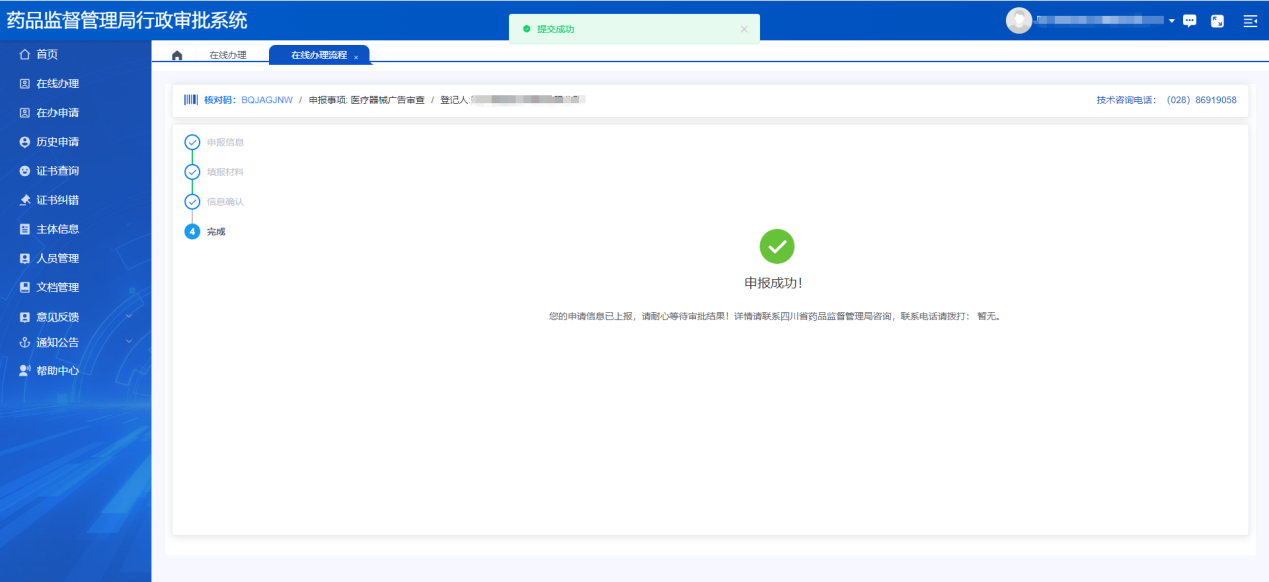The width and height of the screenshot is (1269, 582).
Task: Open 帮助中心 from the sidebar
Action: [57, 371]
